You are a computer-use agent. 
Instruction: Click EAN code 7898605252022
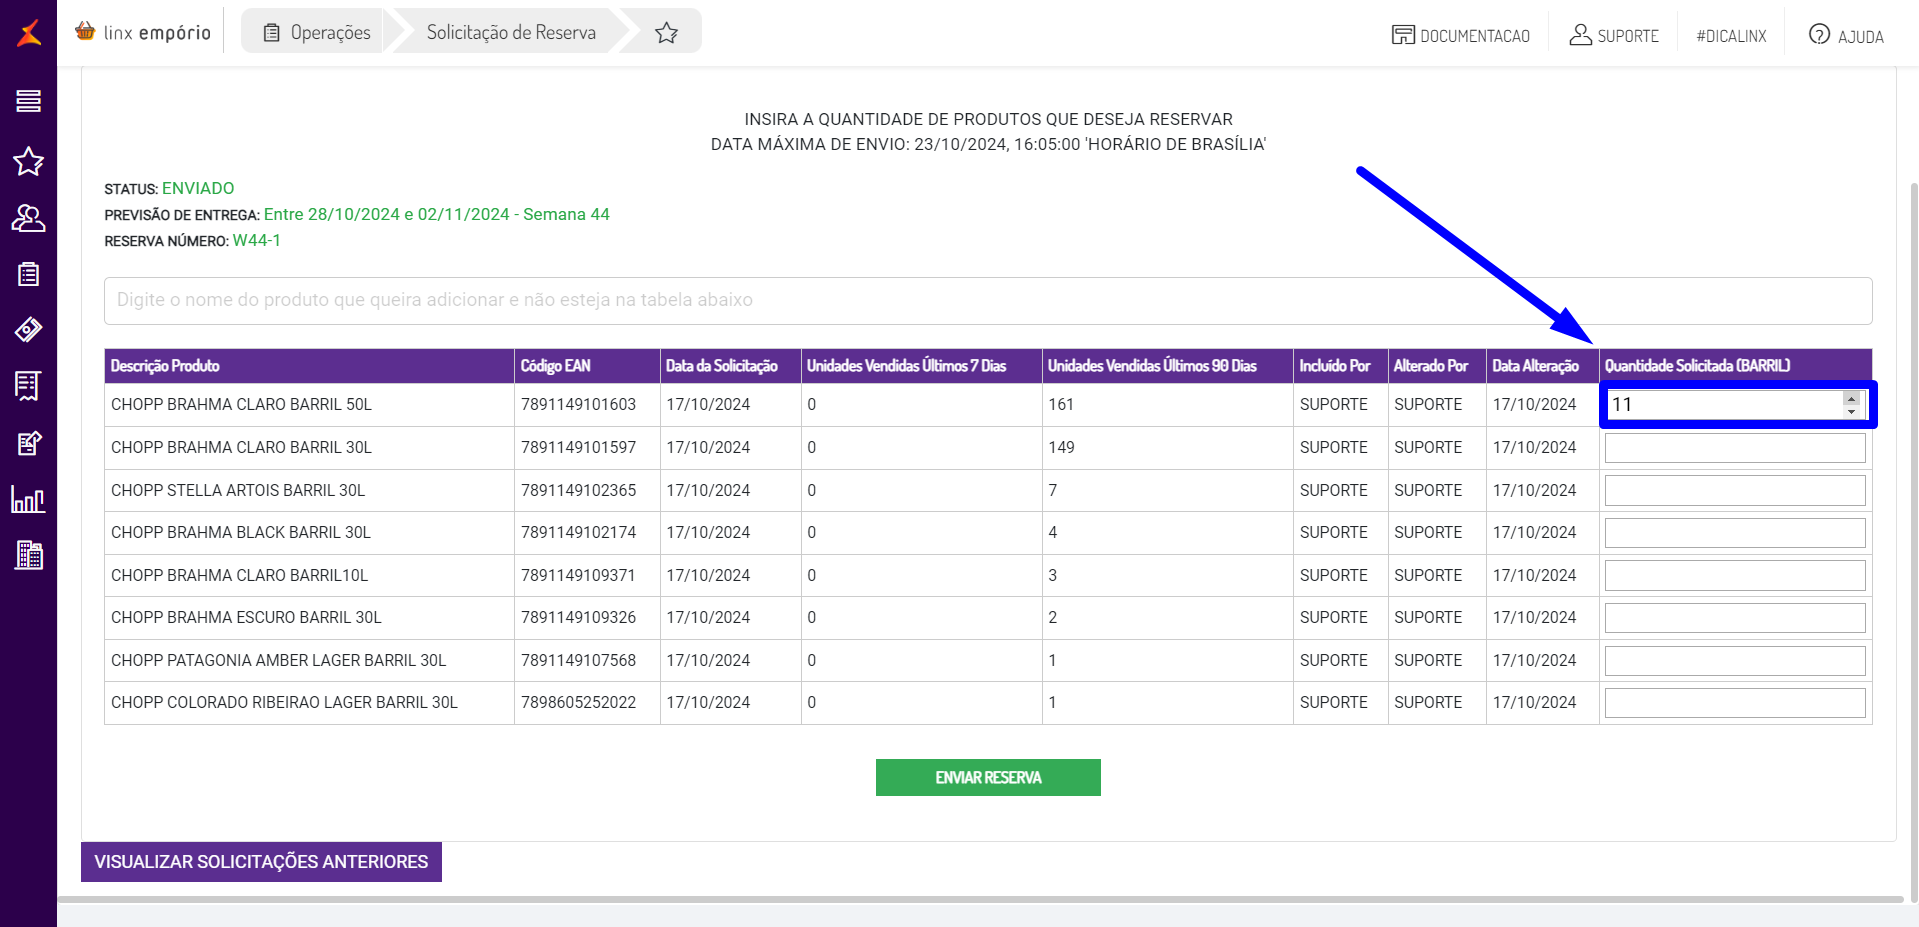pyautogui.click(x=578, y=703)
